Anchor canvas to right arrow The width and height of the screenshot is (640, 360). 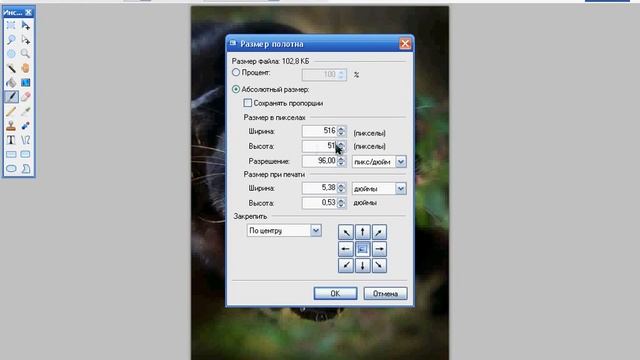point(379,249)
